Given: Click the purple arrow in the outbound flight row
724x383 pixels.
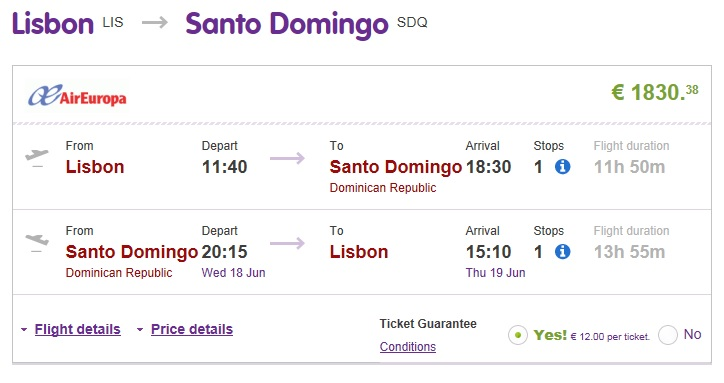Looking at the screenshot, I should point(287,158).
